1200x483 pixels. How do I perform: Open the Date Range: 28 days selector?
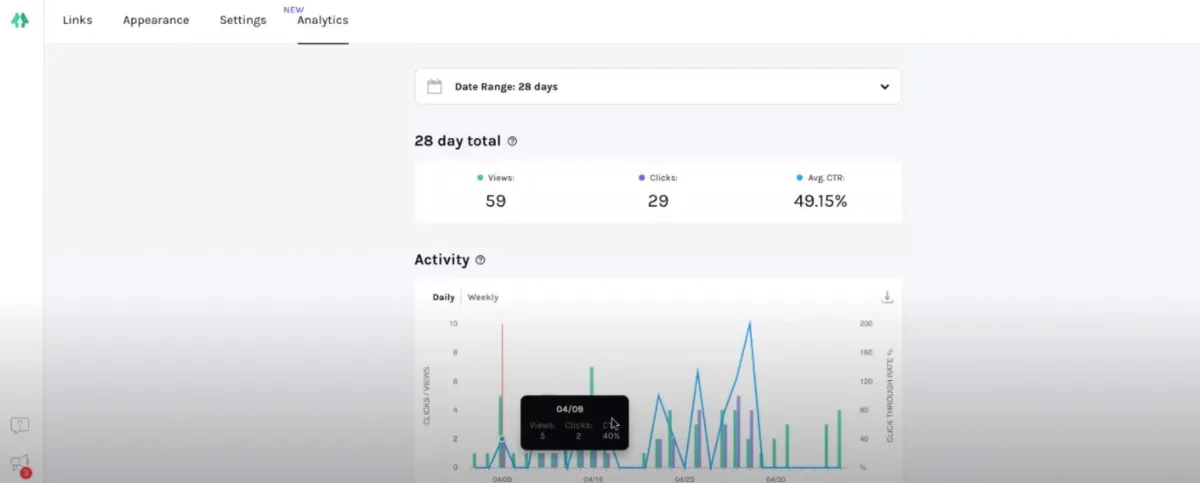[658, 87]
